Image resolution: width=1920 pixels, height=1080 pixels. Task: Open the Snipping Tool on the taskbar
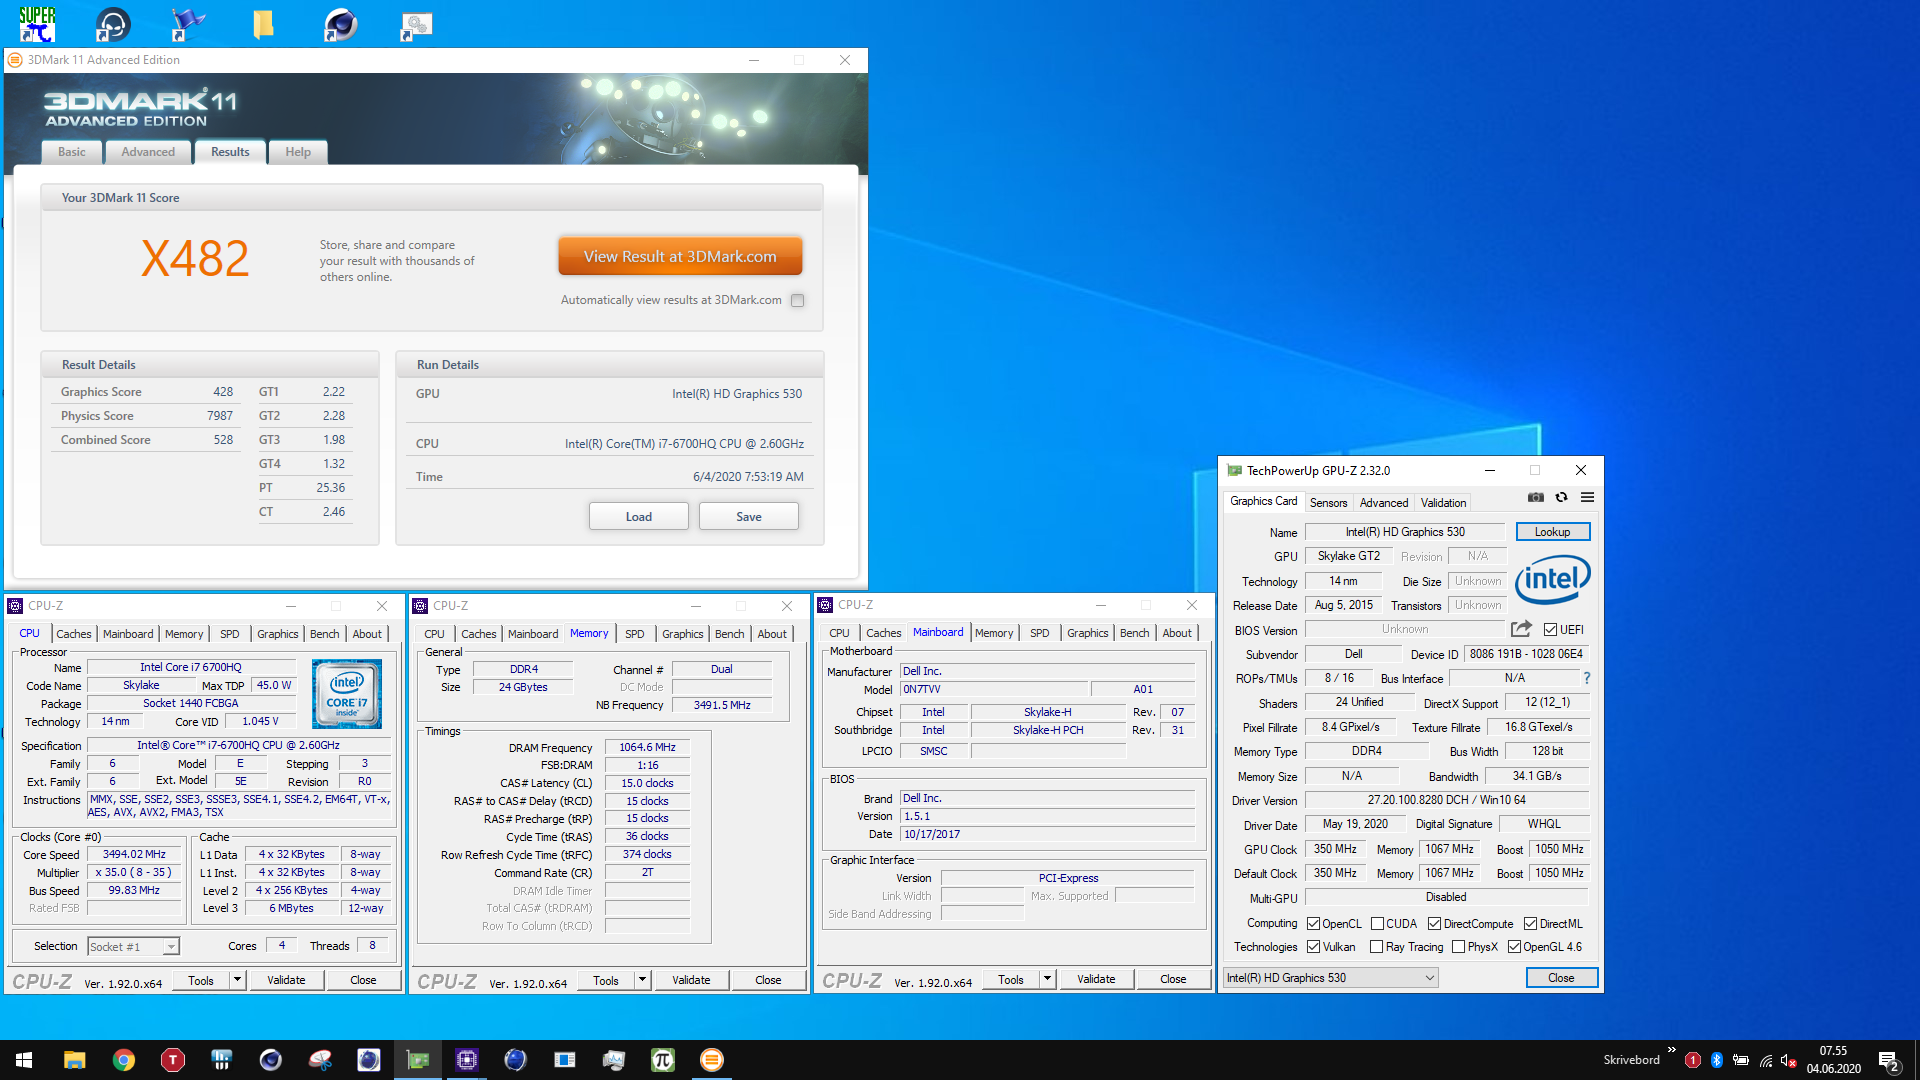320,1060
